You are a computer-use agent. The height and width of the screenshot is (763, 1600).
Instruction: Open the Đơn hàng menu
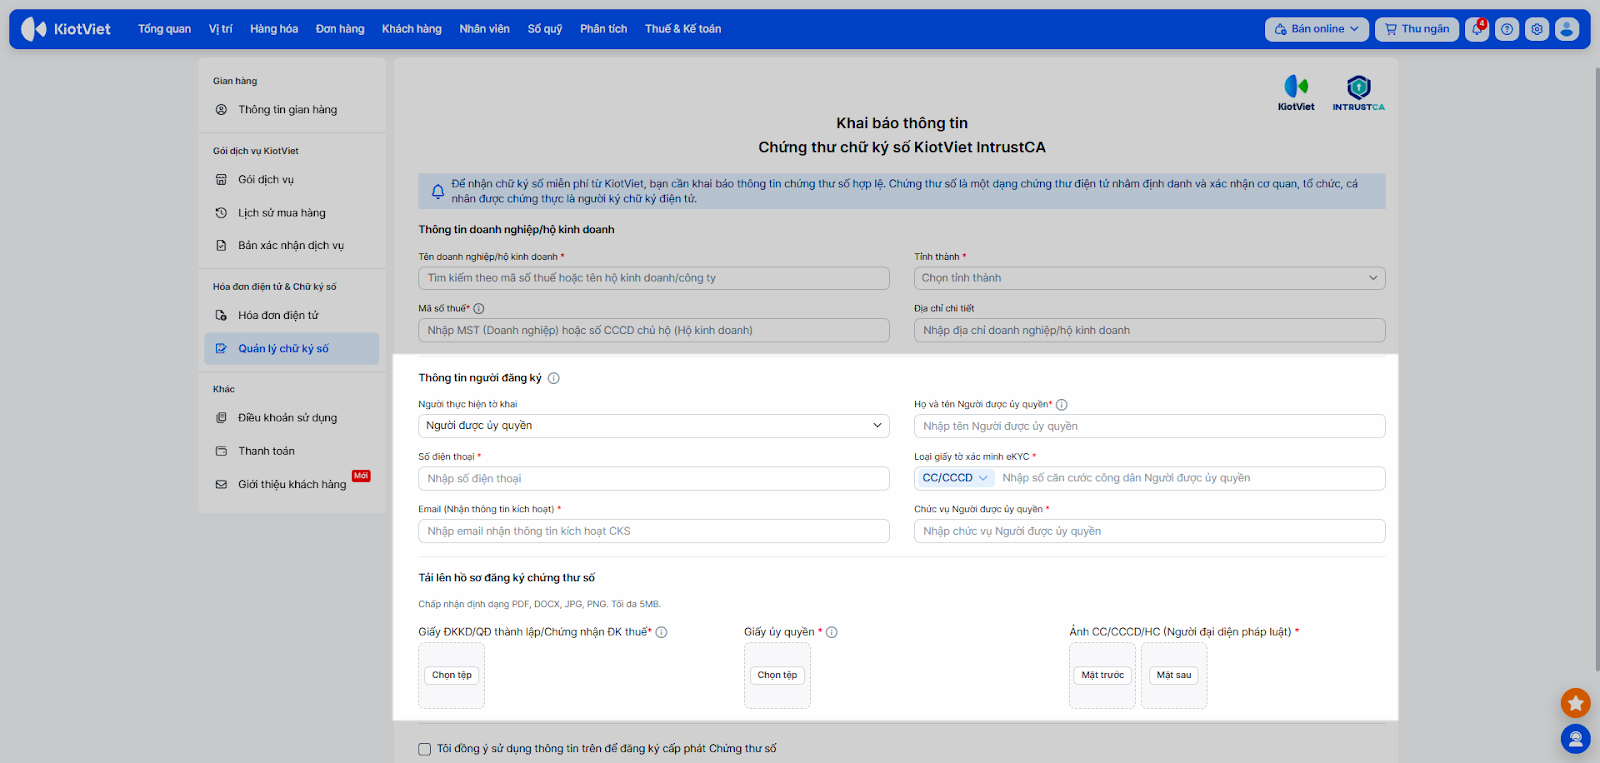340,29
